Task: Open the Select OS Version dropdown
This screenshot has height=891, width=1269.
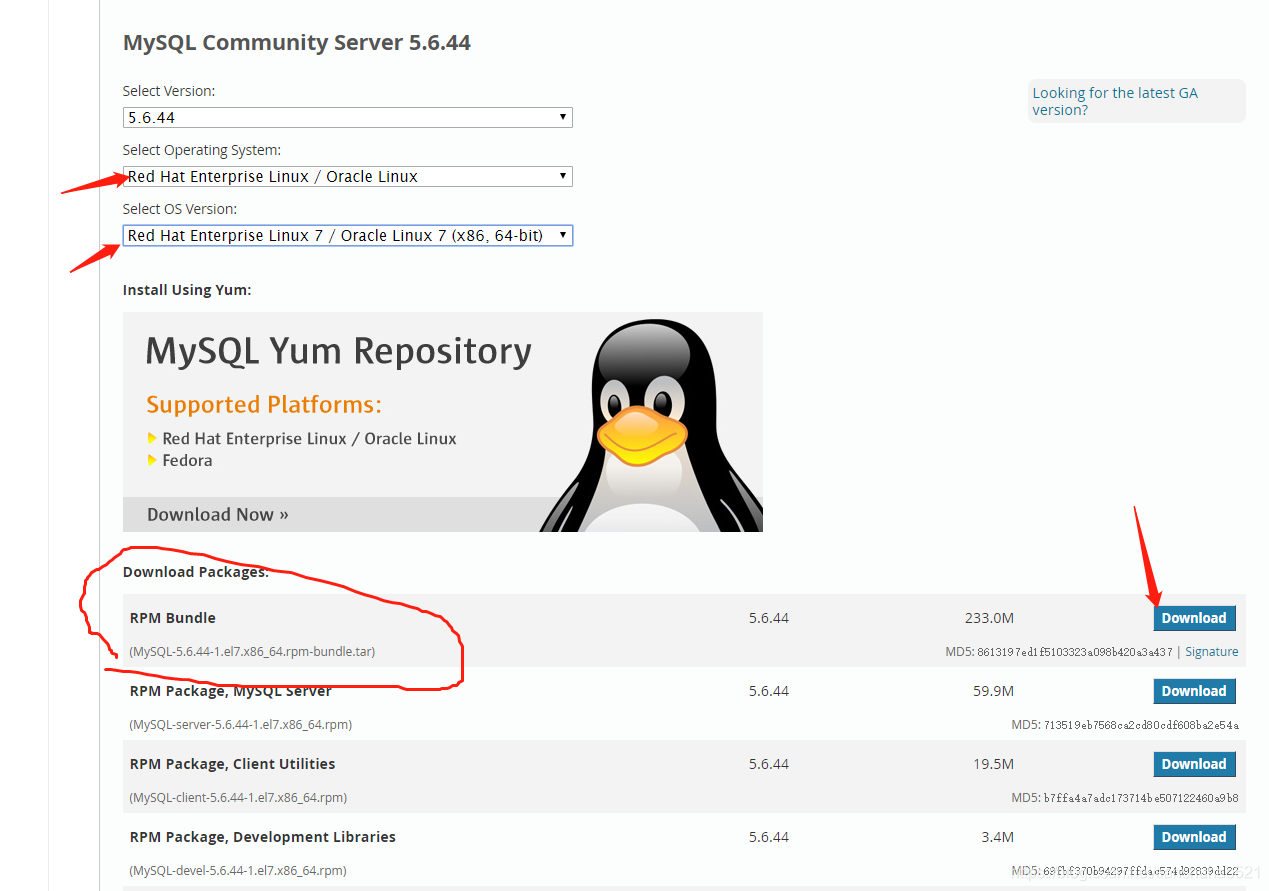Action: (347, 235)
